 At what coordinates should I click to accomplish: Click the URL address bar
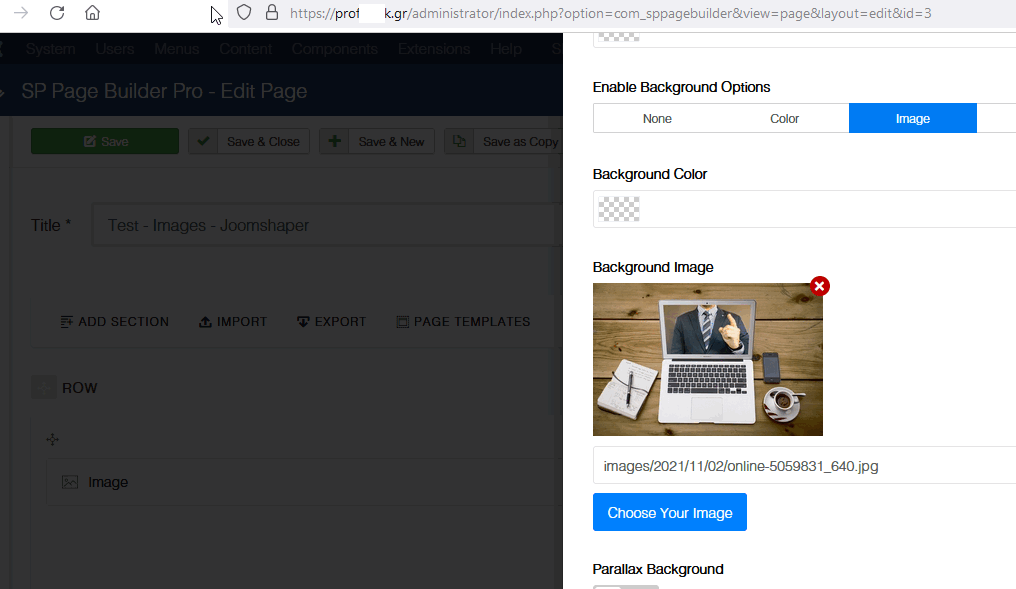point(610,14)
